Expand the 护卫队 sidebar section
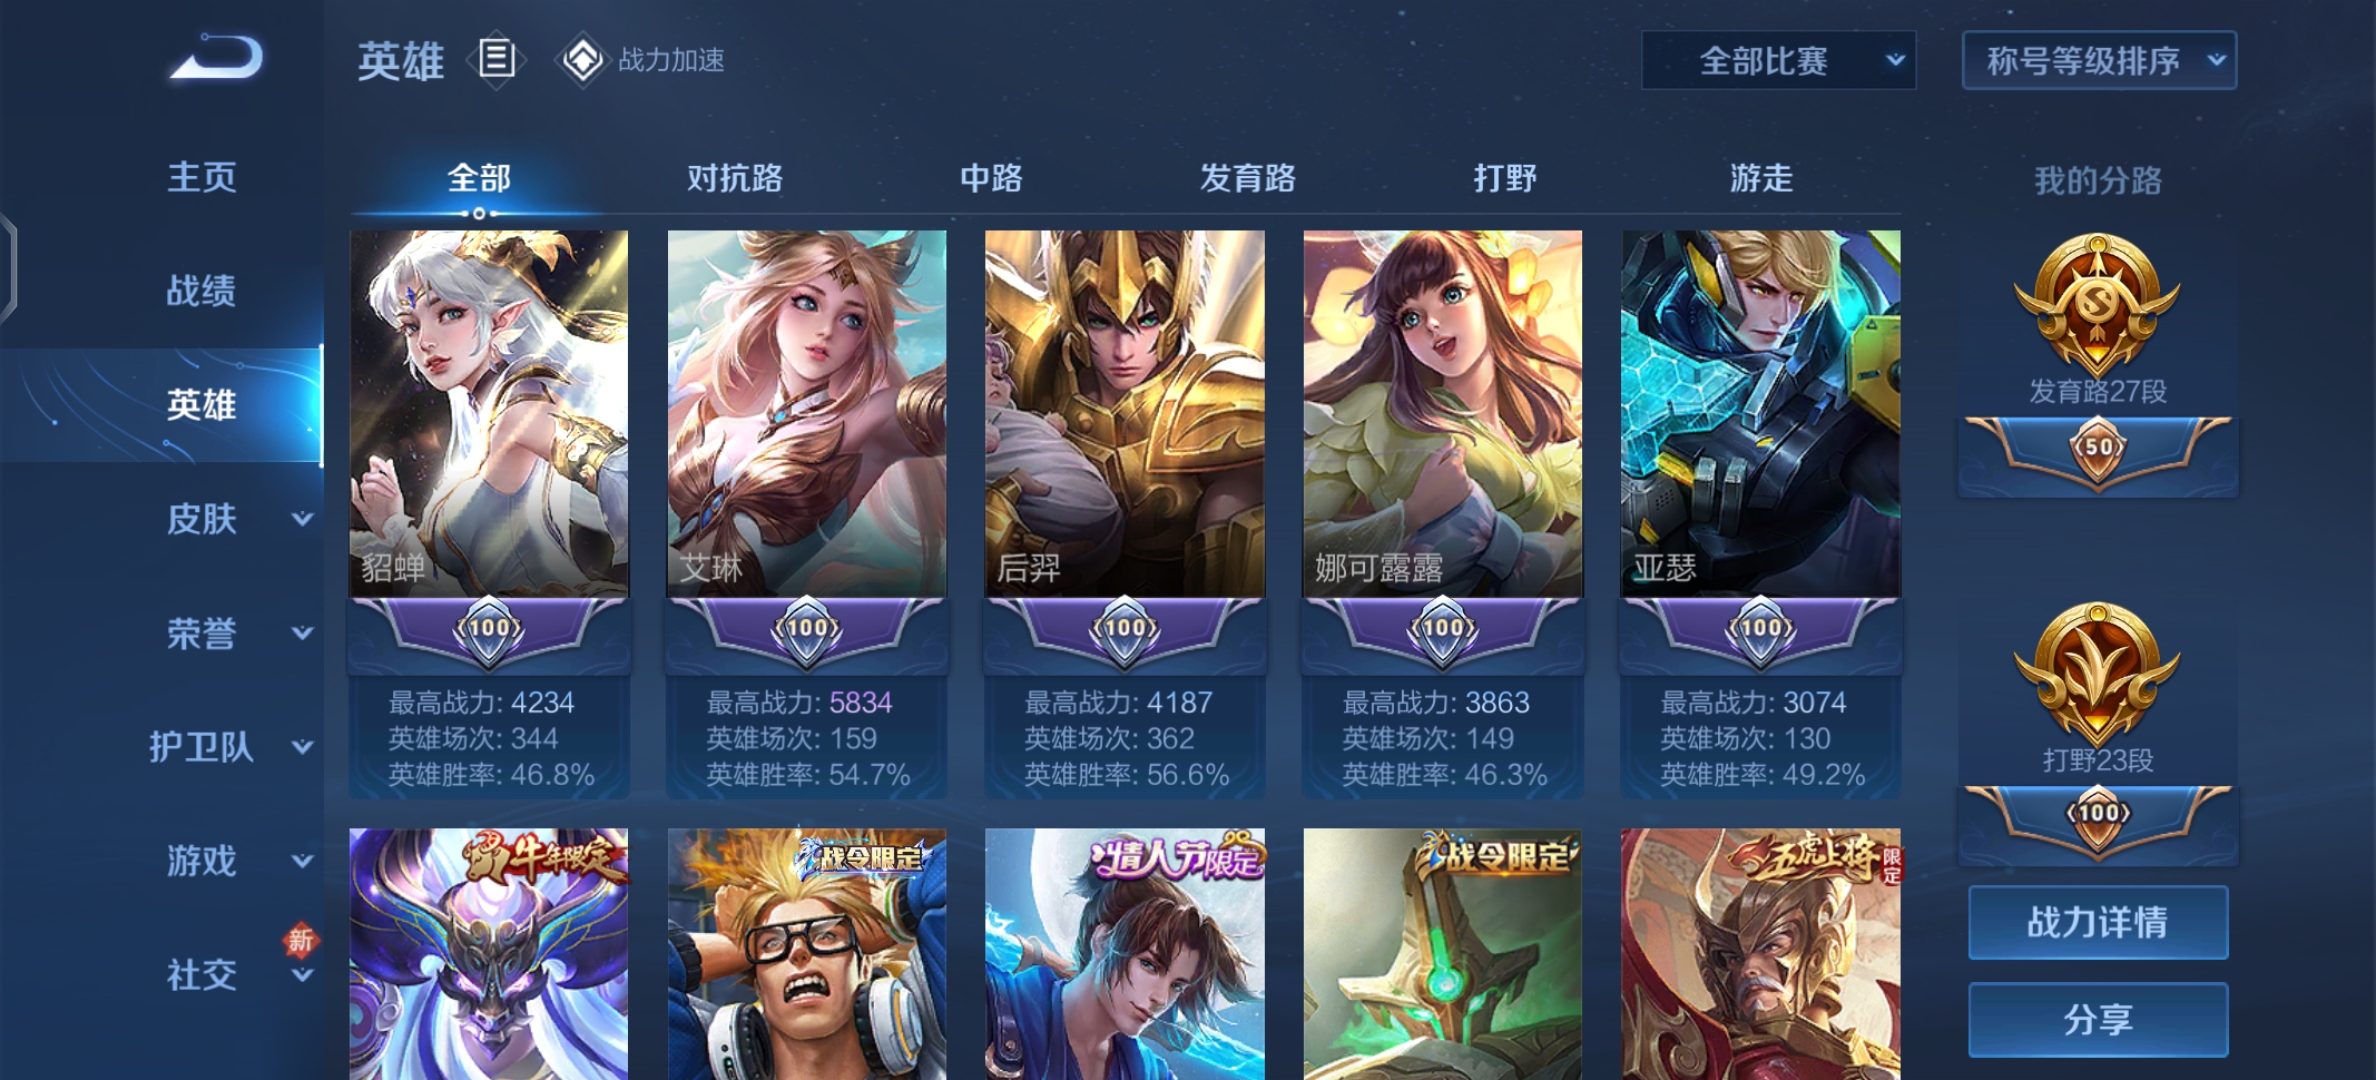2376x1080 pixels. (302, 747)
